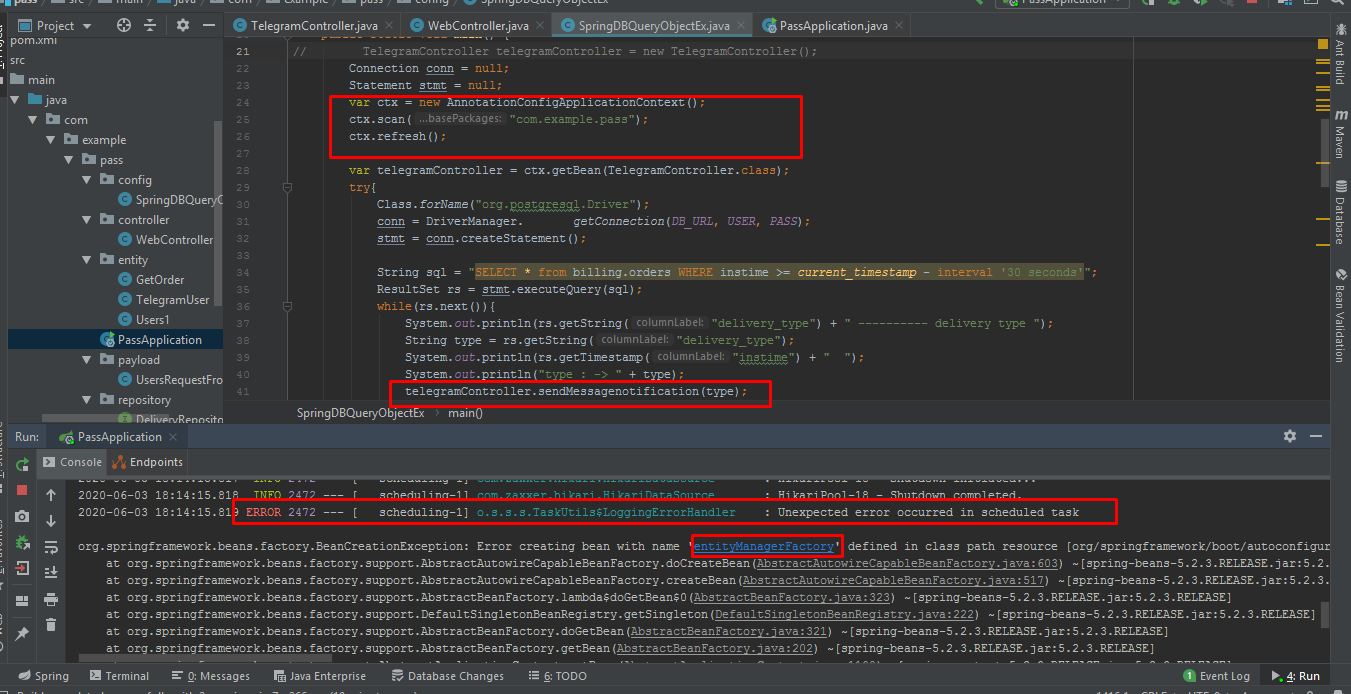Click the green bug debug icon in Run panel
This screenshot has width=1351, height=694.
tap(22, 544)
